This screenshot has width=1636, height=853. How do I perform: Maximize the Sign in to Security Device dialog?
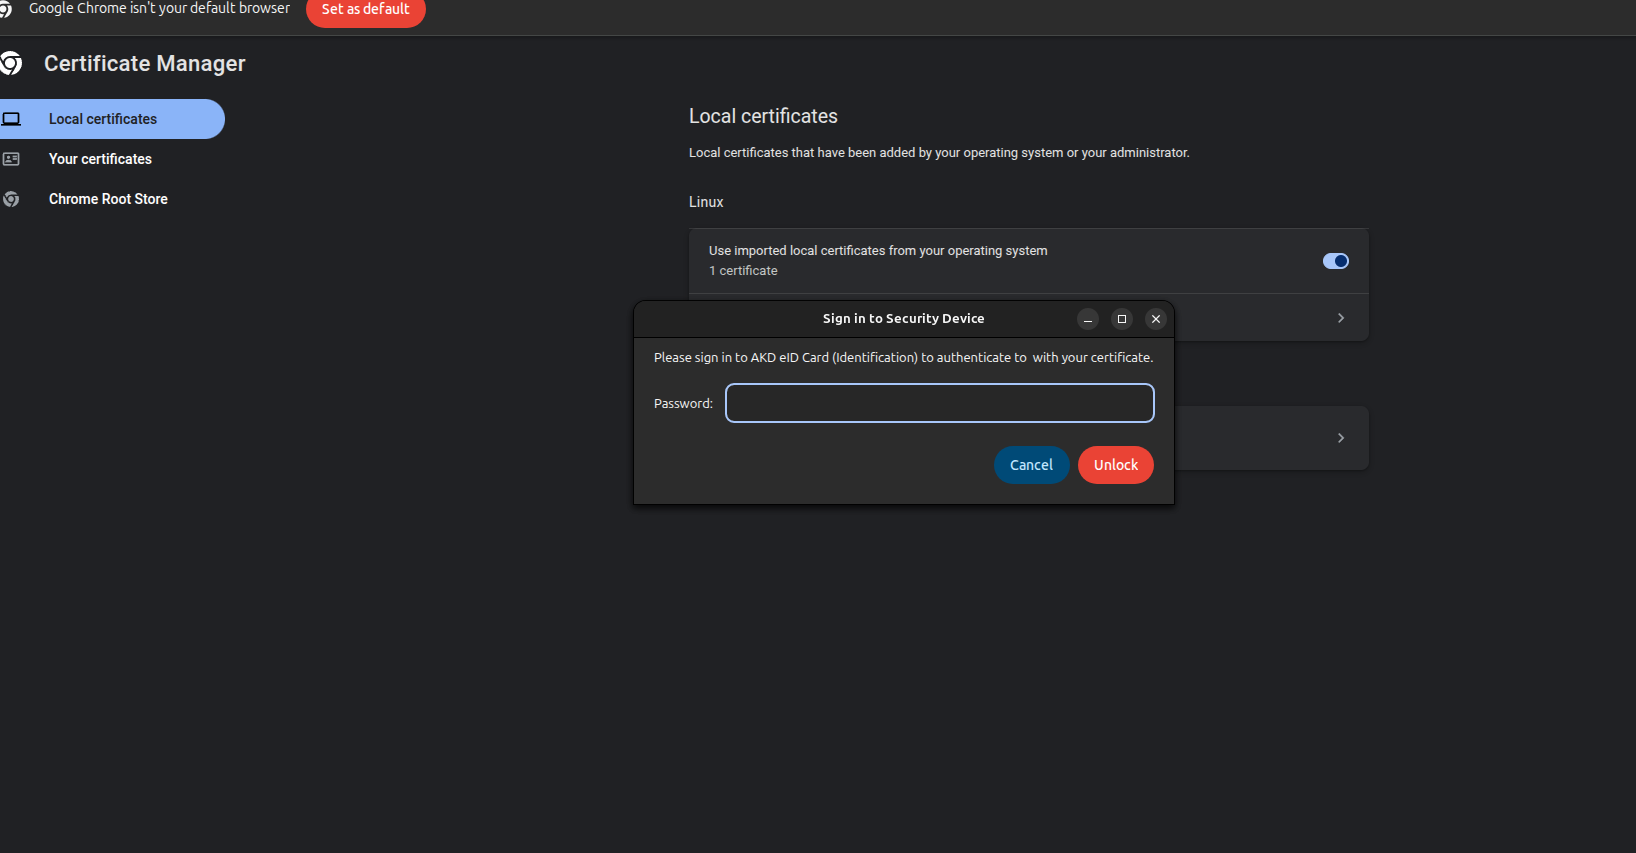pyautogui.click(x=1122, y=319)
